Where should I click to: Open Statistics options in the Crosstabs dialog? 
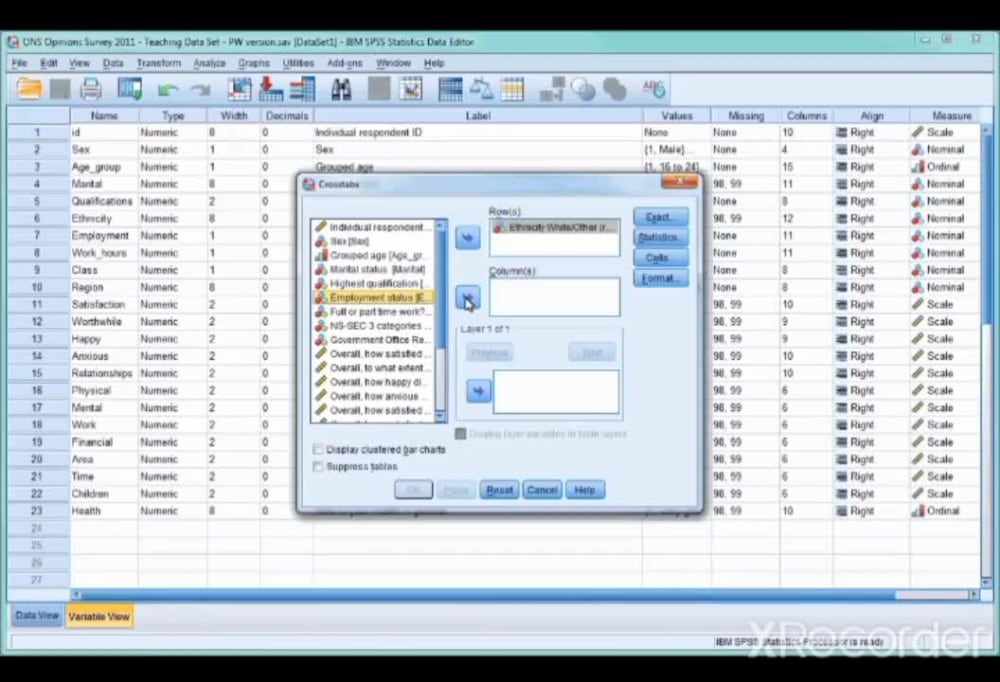point(659,237)
